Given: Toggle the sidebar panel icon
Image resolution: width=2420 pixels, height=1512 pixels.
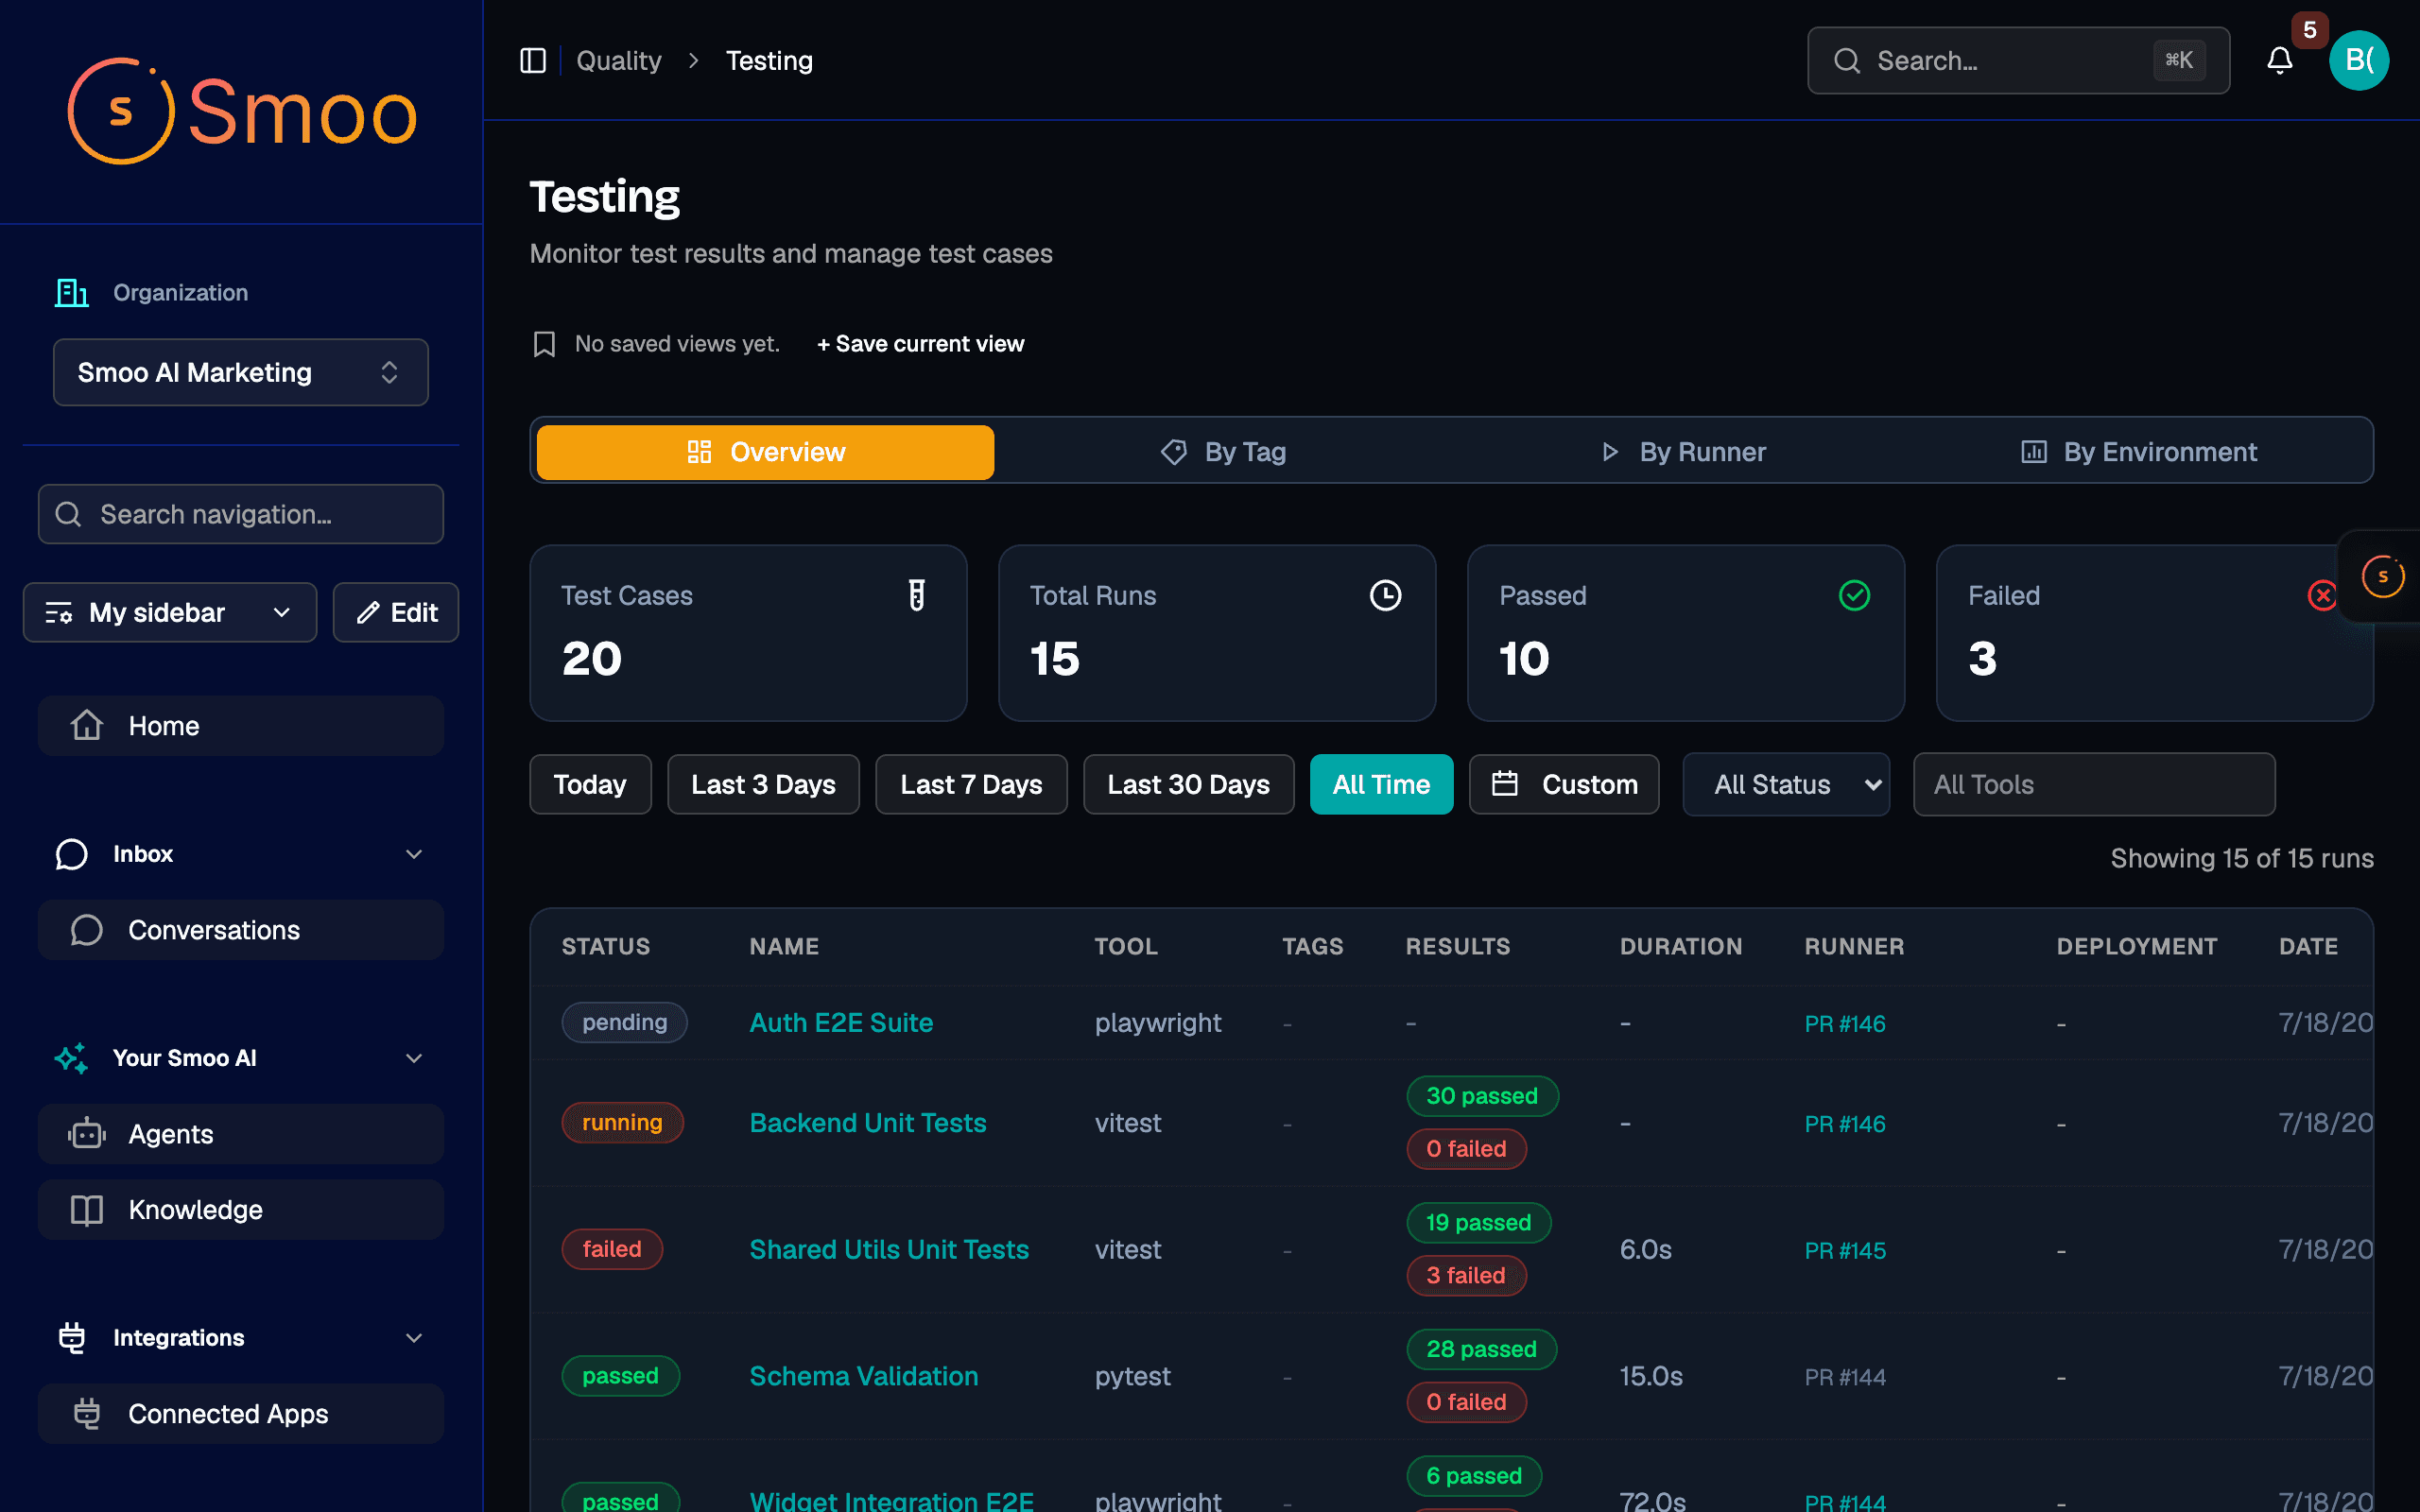Looking at the screenshot, I should (533, 61).
